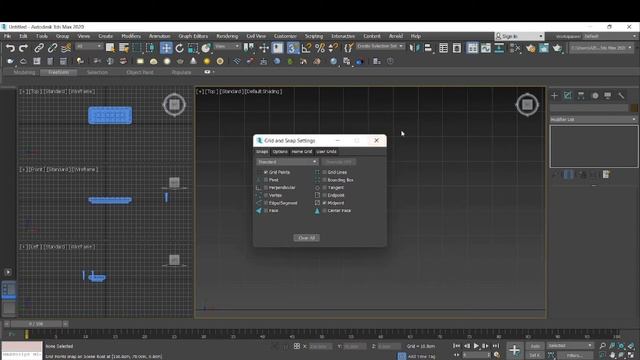Enable the Bounding Box snap checkbox
The height and width of the screenshot is (360, 640).
(324, 180)
